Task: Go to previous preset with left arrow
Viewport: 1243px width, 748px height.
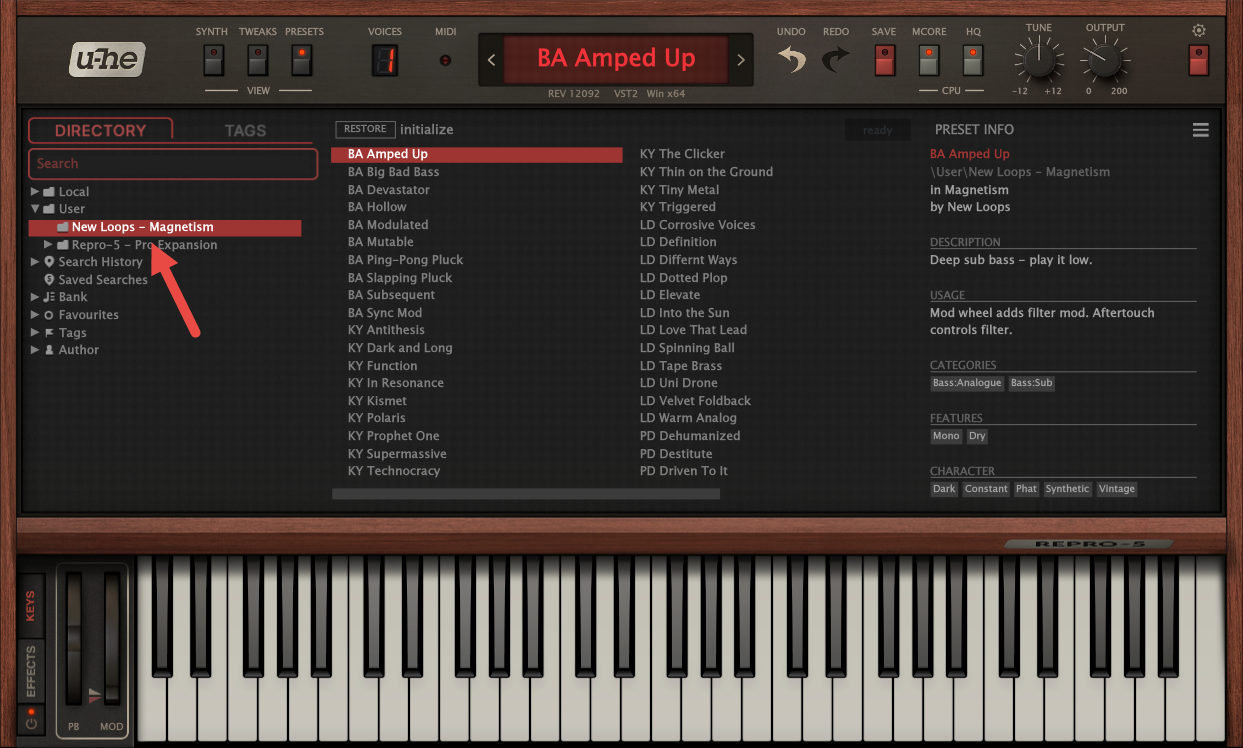Action: click(491, 60)
